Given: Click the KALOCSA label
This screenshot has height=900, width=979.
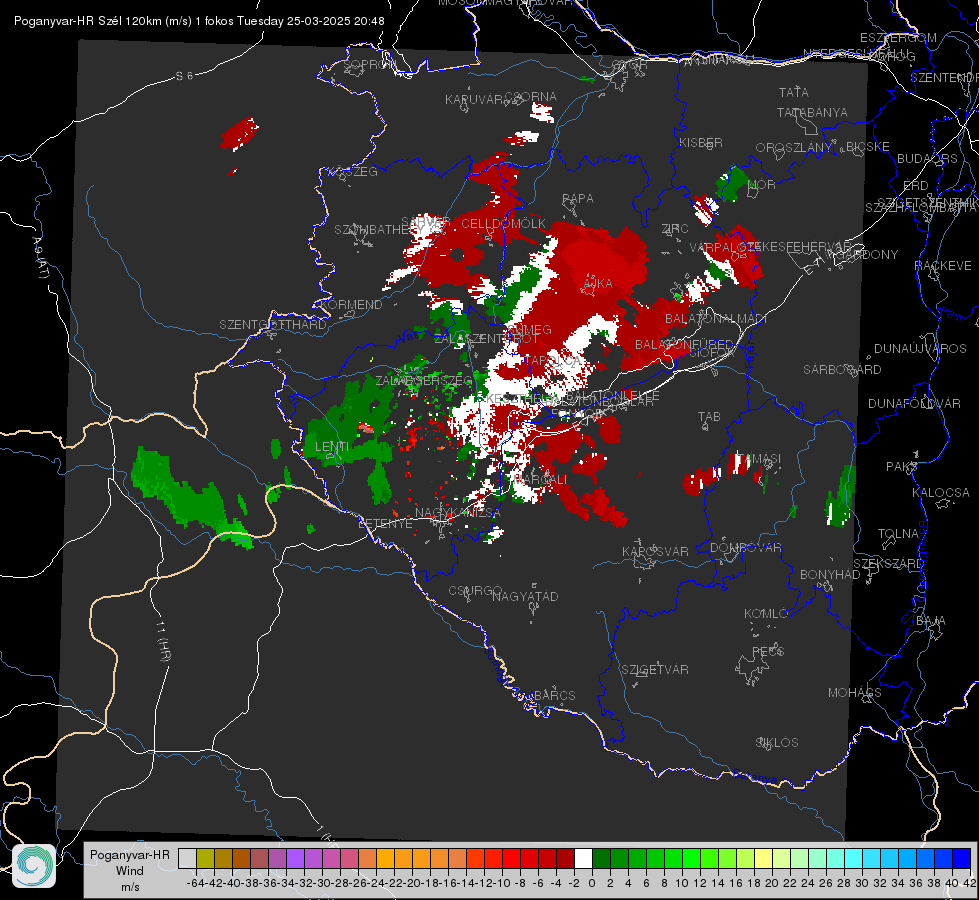Looking at the screenshot, I should click(x=940, y=493).
